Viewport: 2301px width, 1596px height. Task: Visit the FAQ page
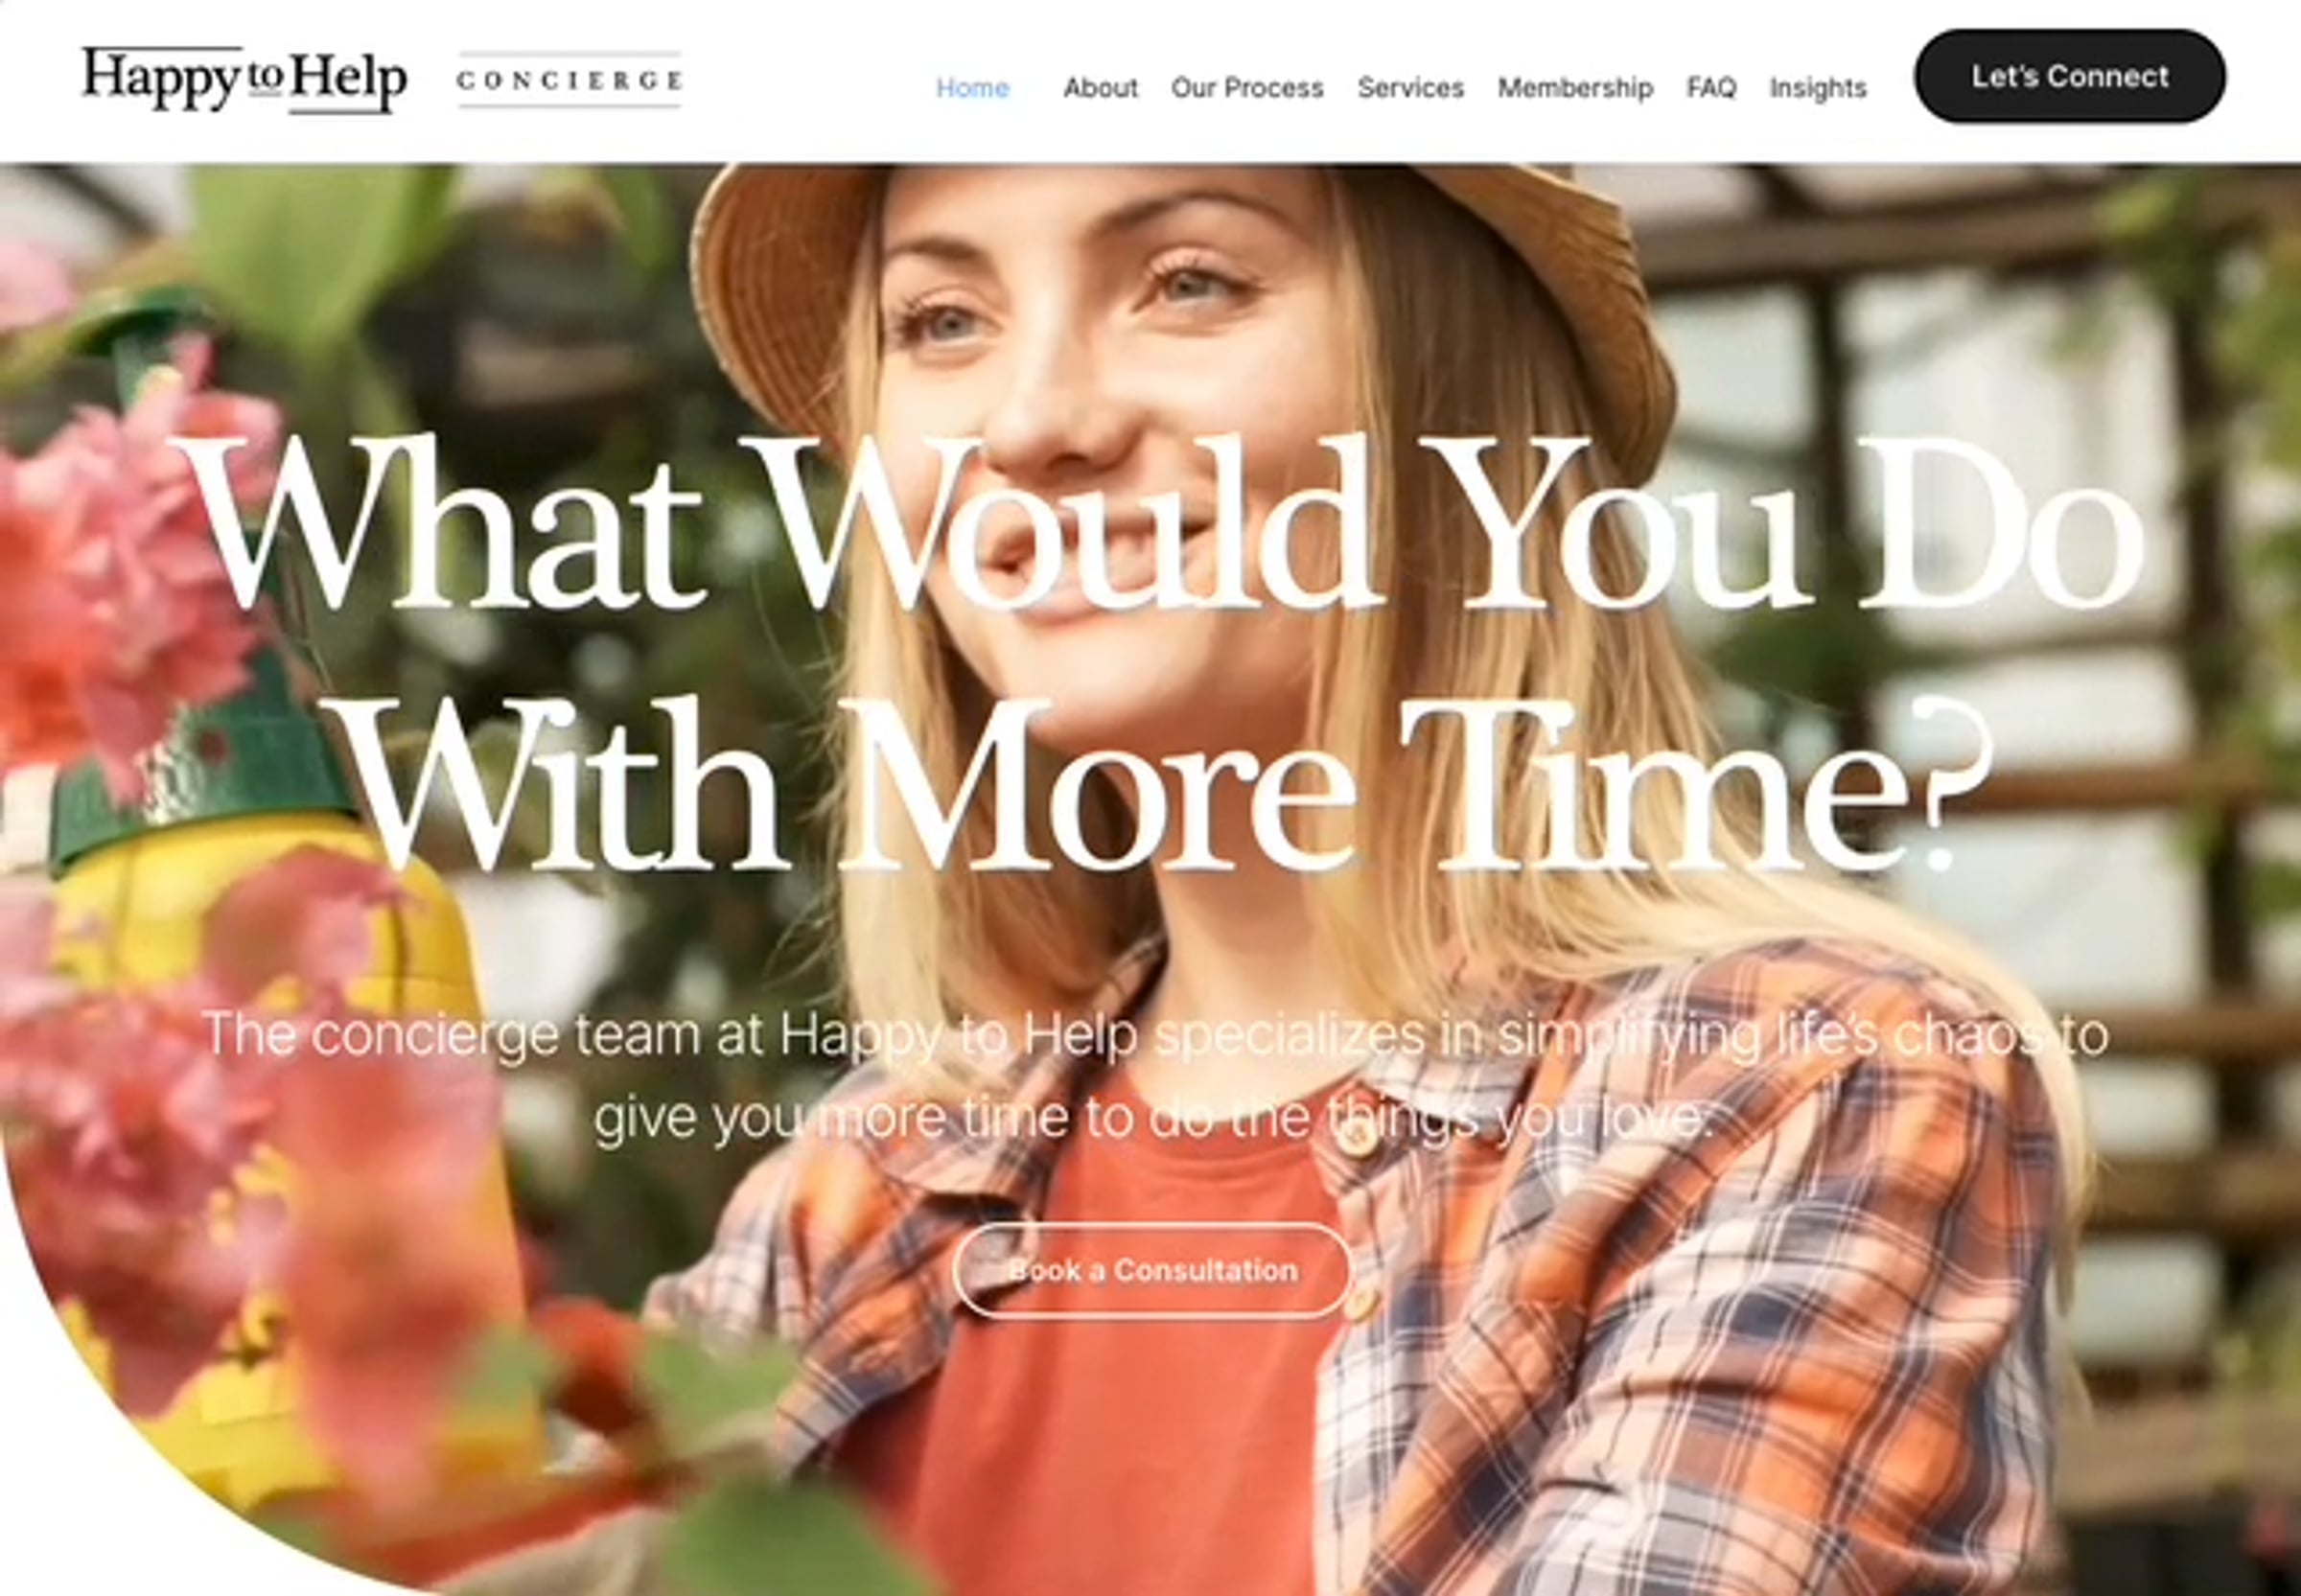[1711, 88]
